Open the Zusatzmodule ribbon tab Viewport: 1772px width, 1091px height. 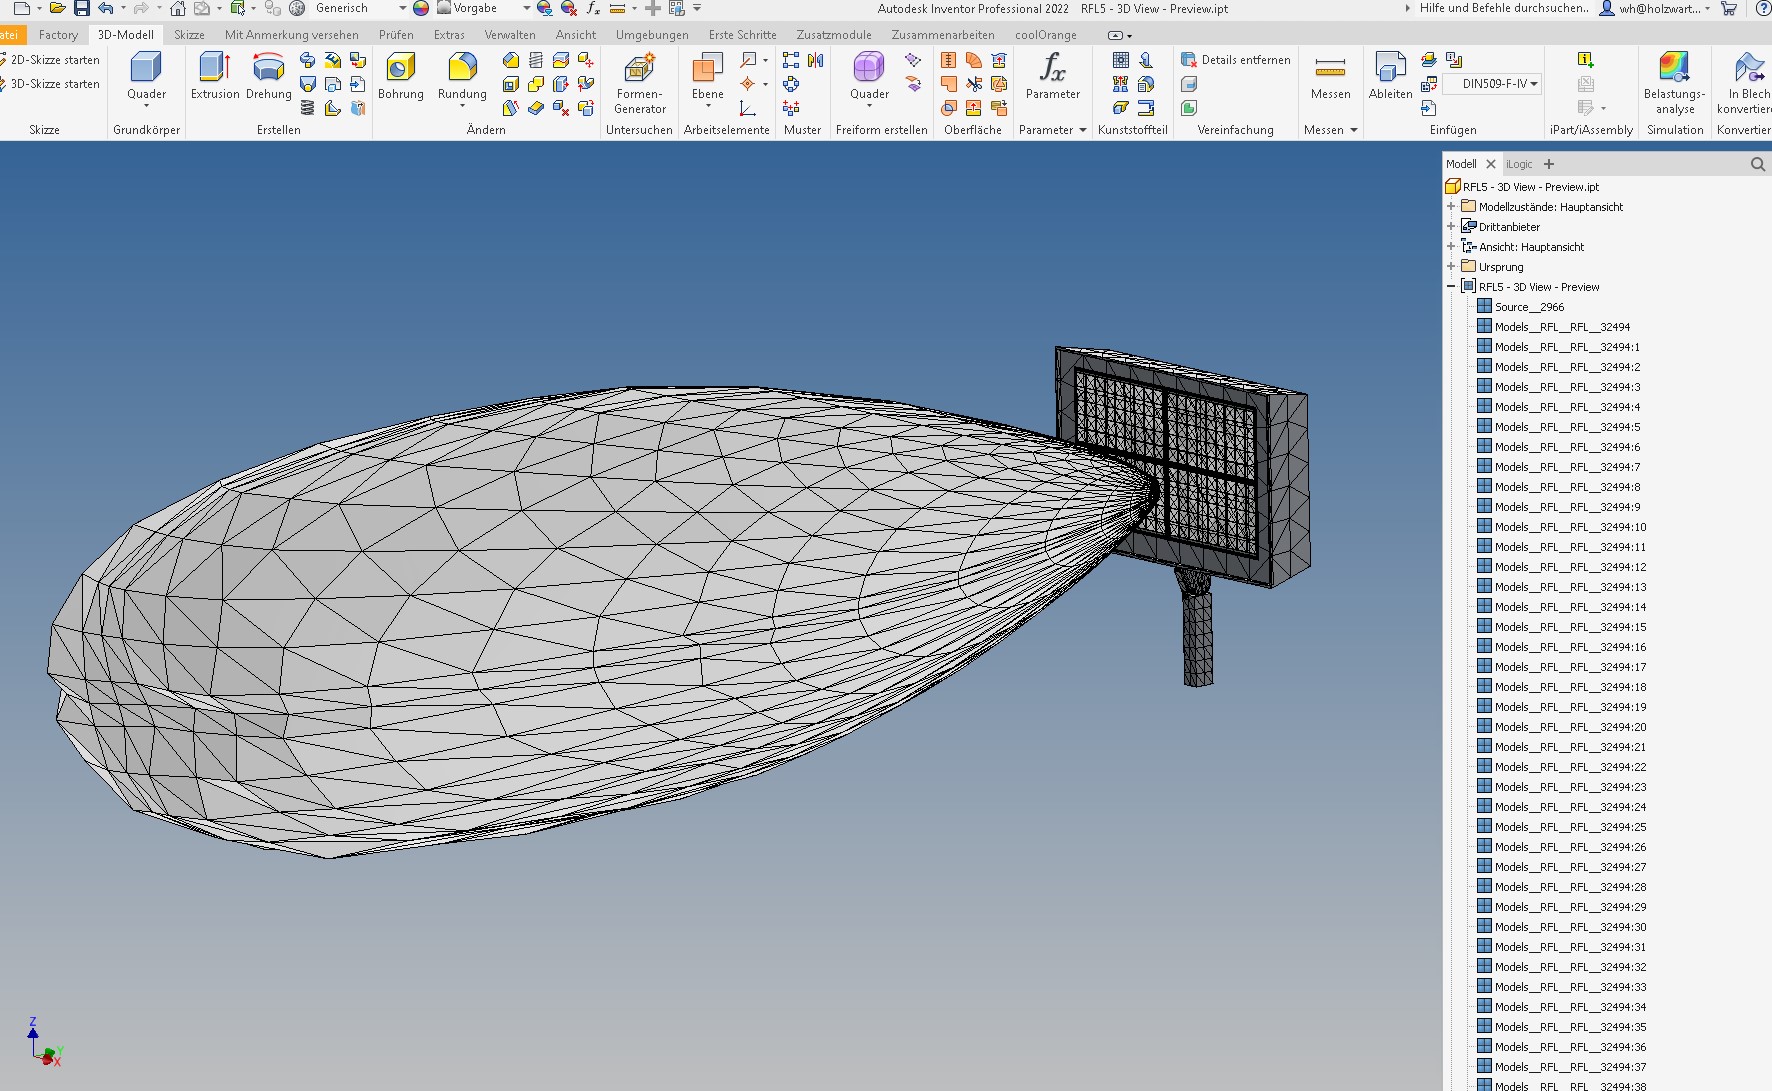(834, 35)
